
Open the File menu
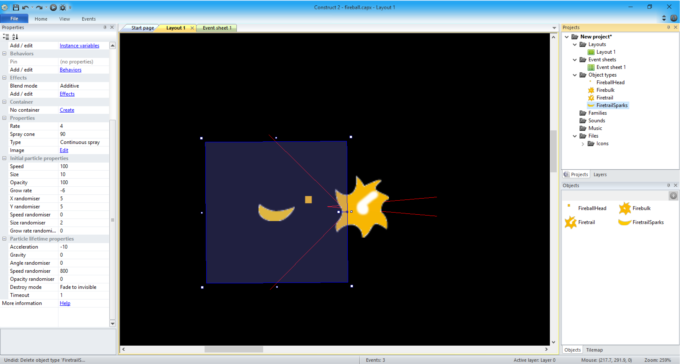point(14,19)
